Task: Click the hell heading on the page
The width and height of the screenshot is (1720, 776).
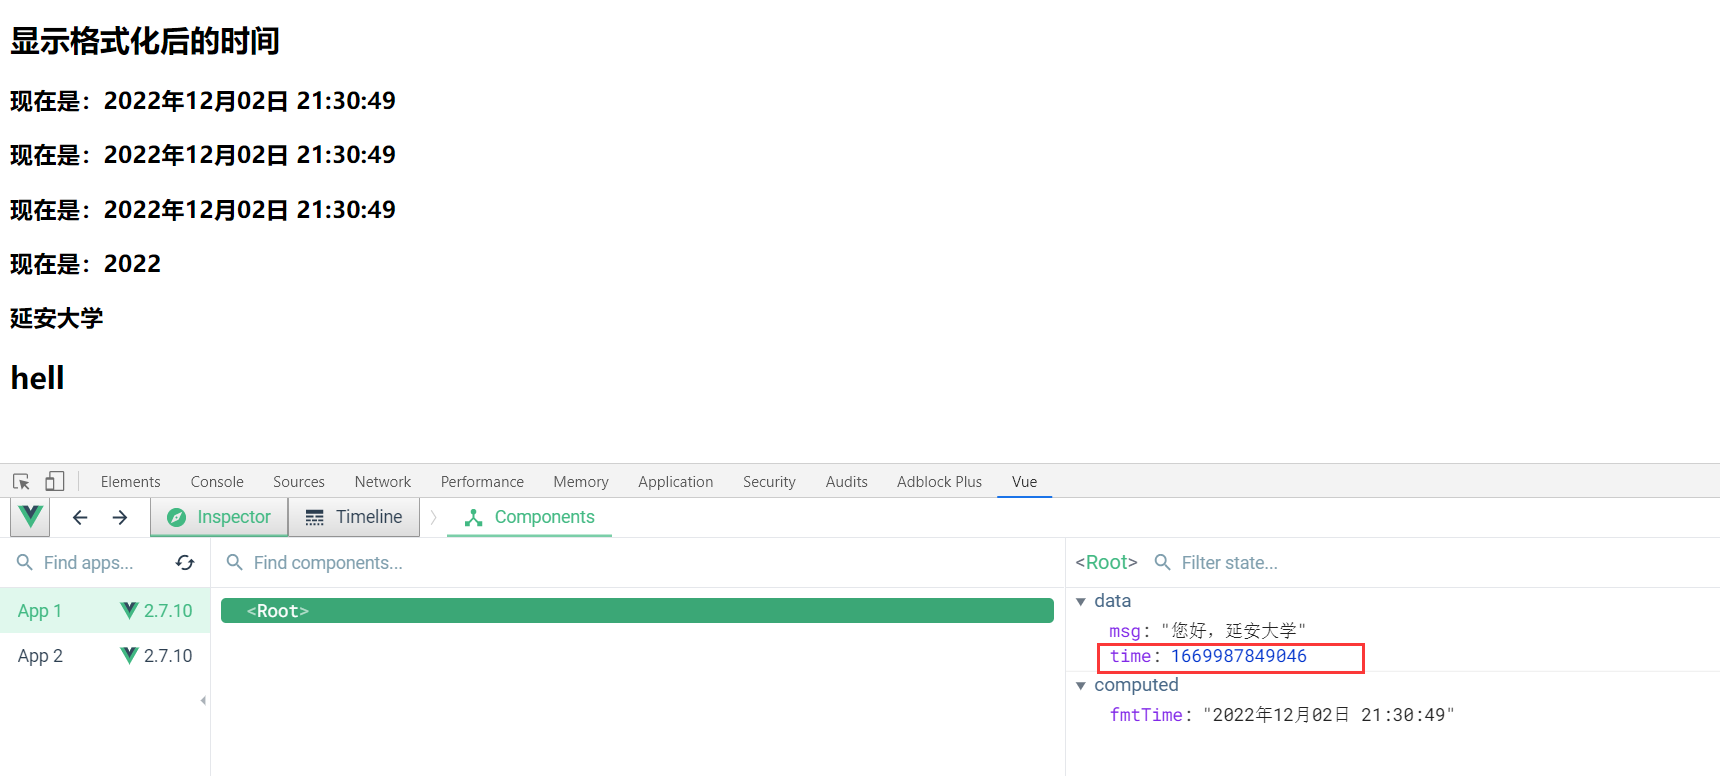Action: point(38,378)
